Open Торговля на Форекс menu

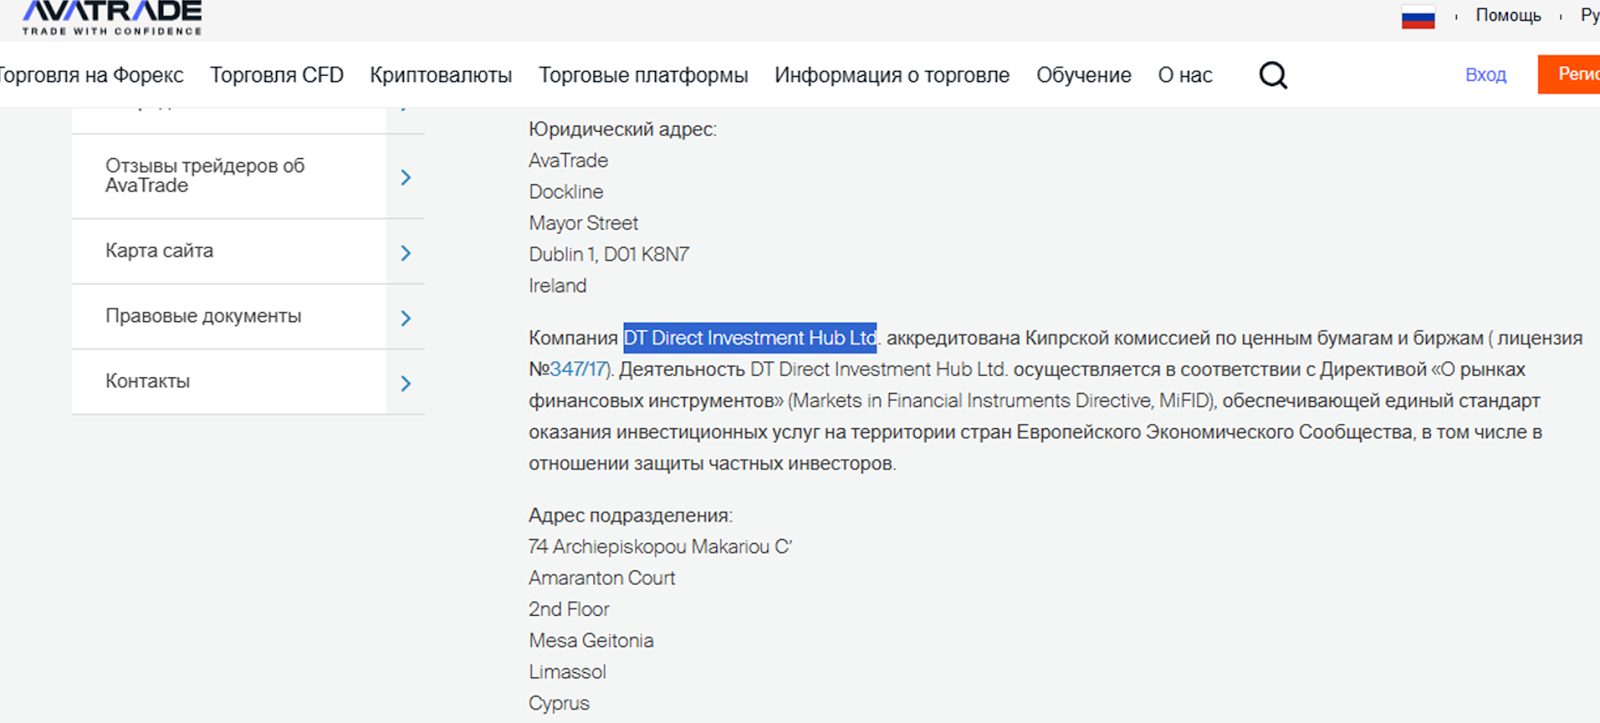90,75
